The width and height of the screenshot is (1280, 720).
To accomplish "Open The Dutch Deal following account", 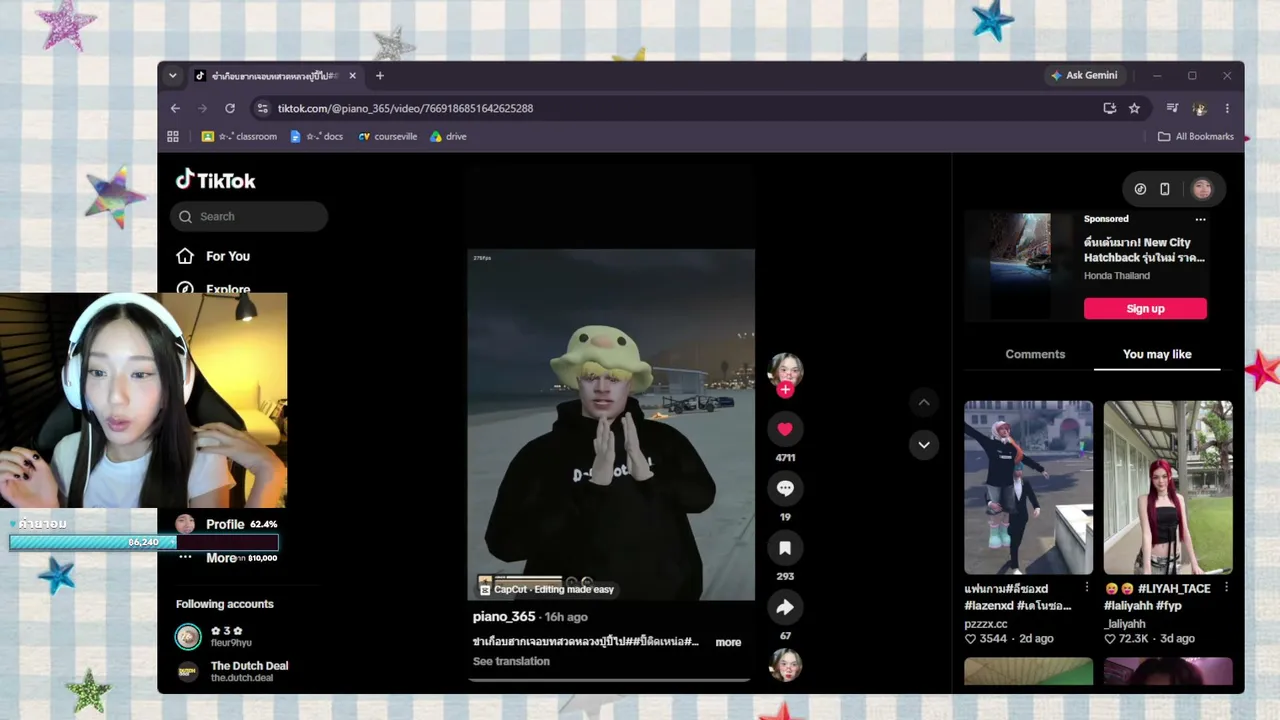I will pos(232,671).
